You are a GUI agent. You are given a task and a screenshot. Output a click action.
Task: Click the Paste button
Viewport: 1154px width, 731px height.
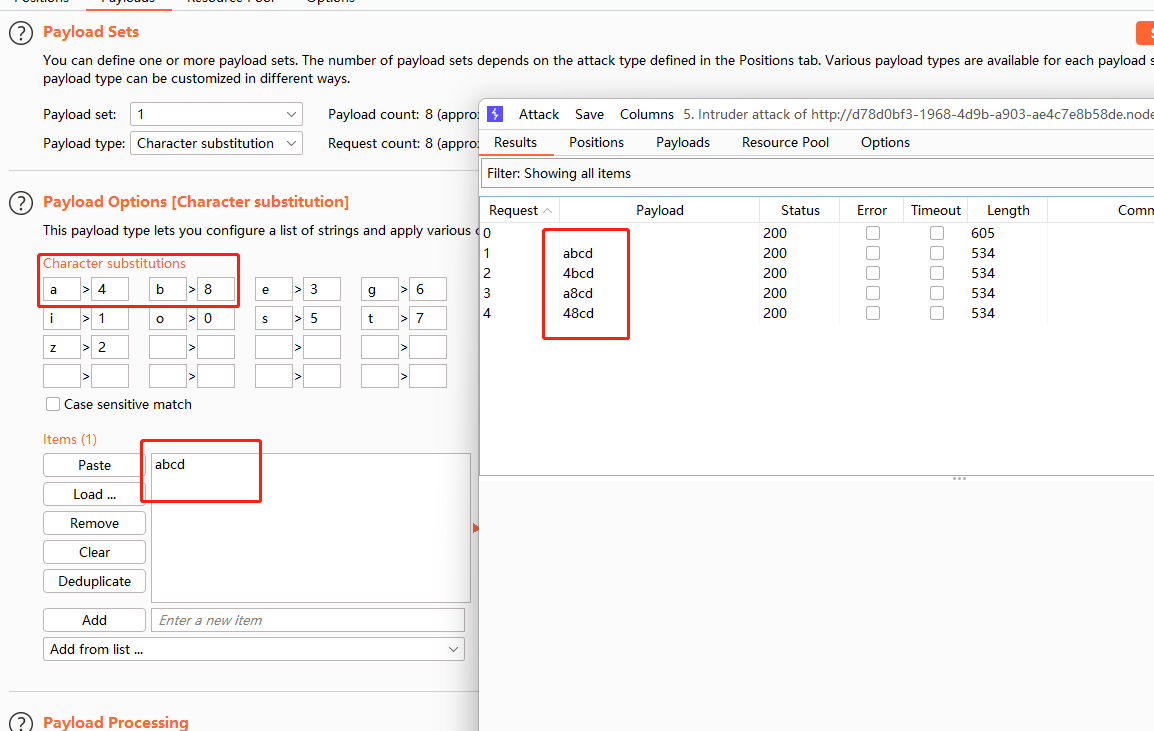pos(94,465)
